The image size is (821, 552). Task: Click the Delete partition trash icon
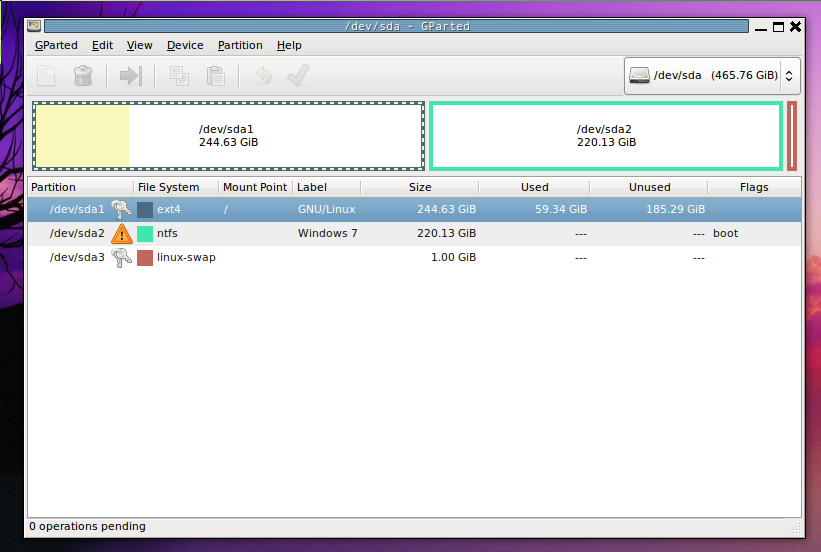click(x=83, y=76)
